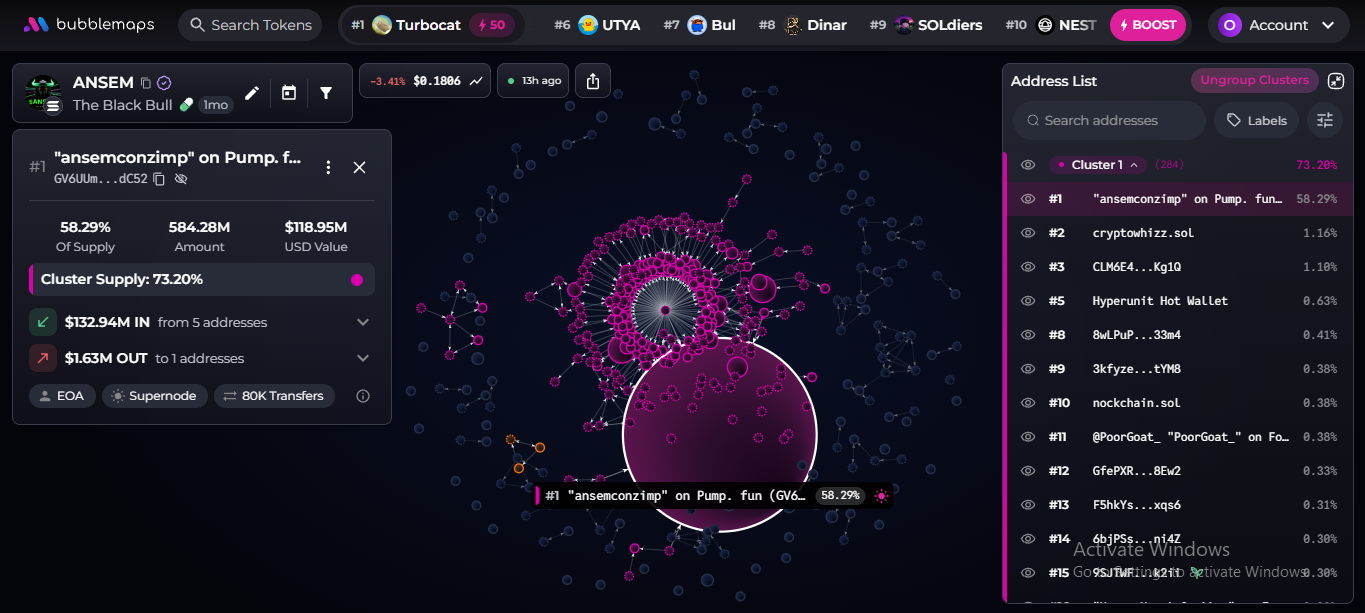Expand the $132.94M IN row

click(202, 322)
